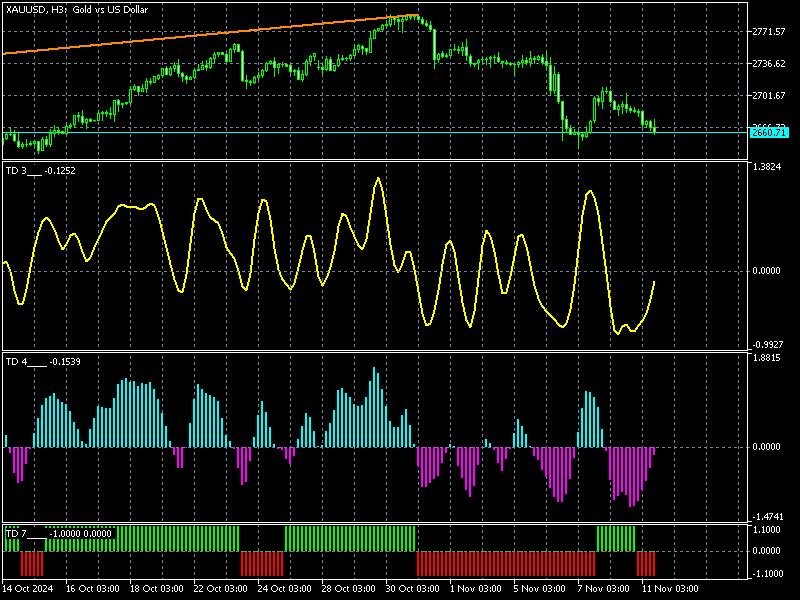Click the 1.3824 scale value
This screenshot has width=800, height=600.
(x=766, y=167)
